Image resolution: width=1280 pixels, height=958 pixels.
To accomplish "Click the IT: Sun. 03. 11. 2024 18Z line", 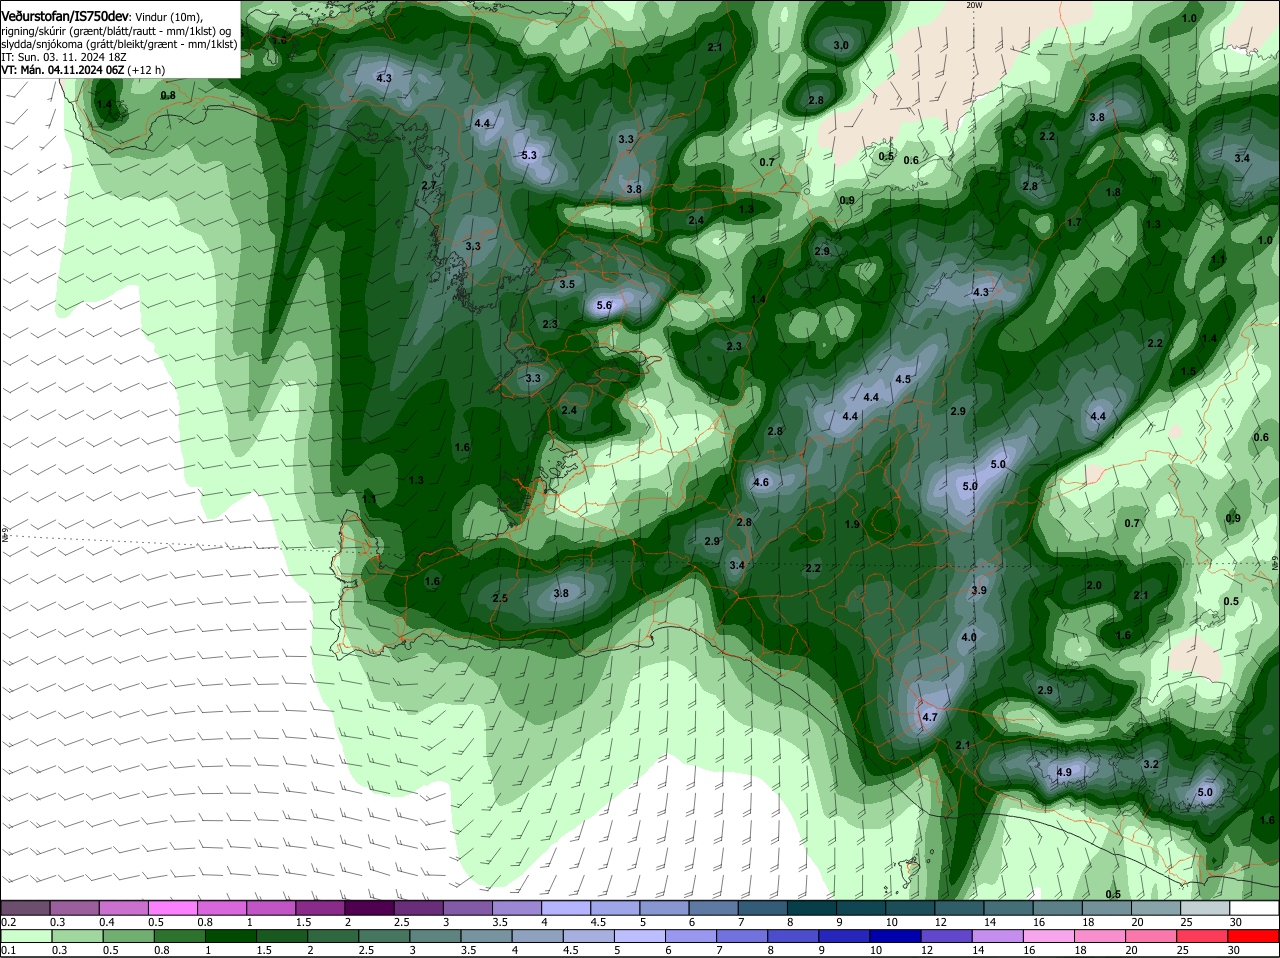I will [63, 57].
